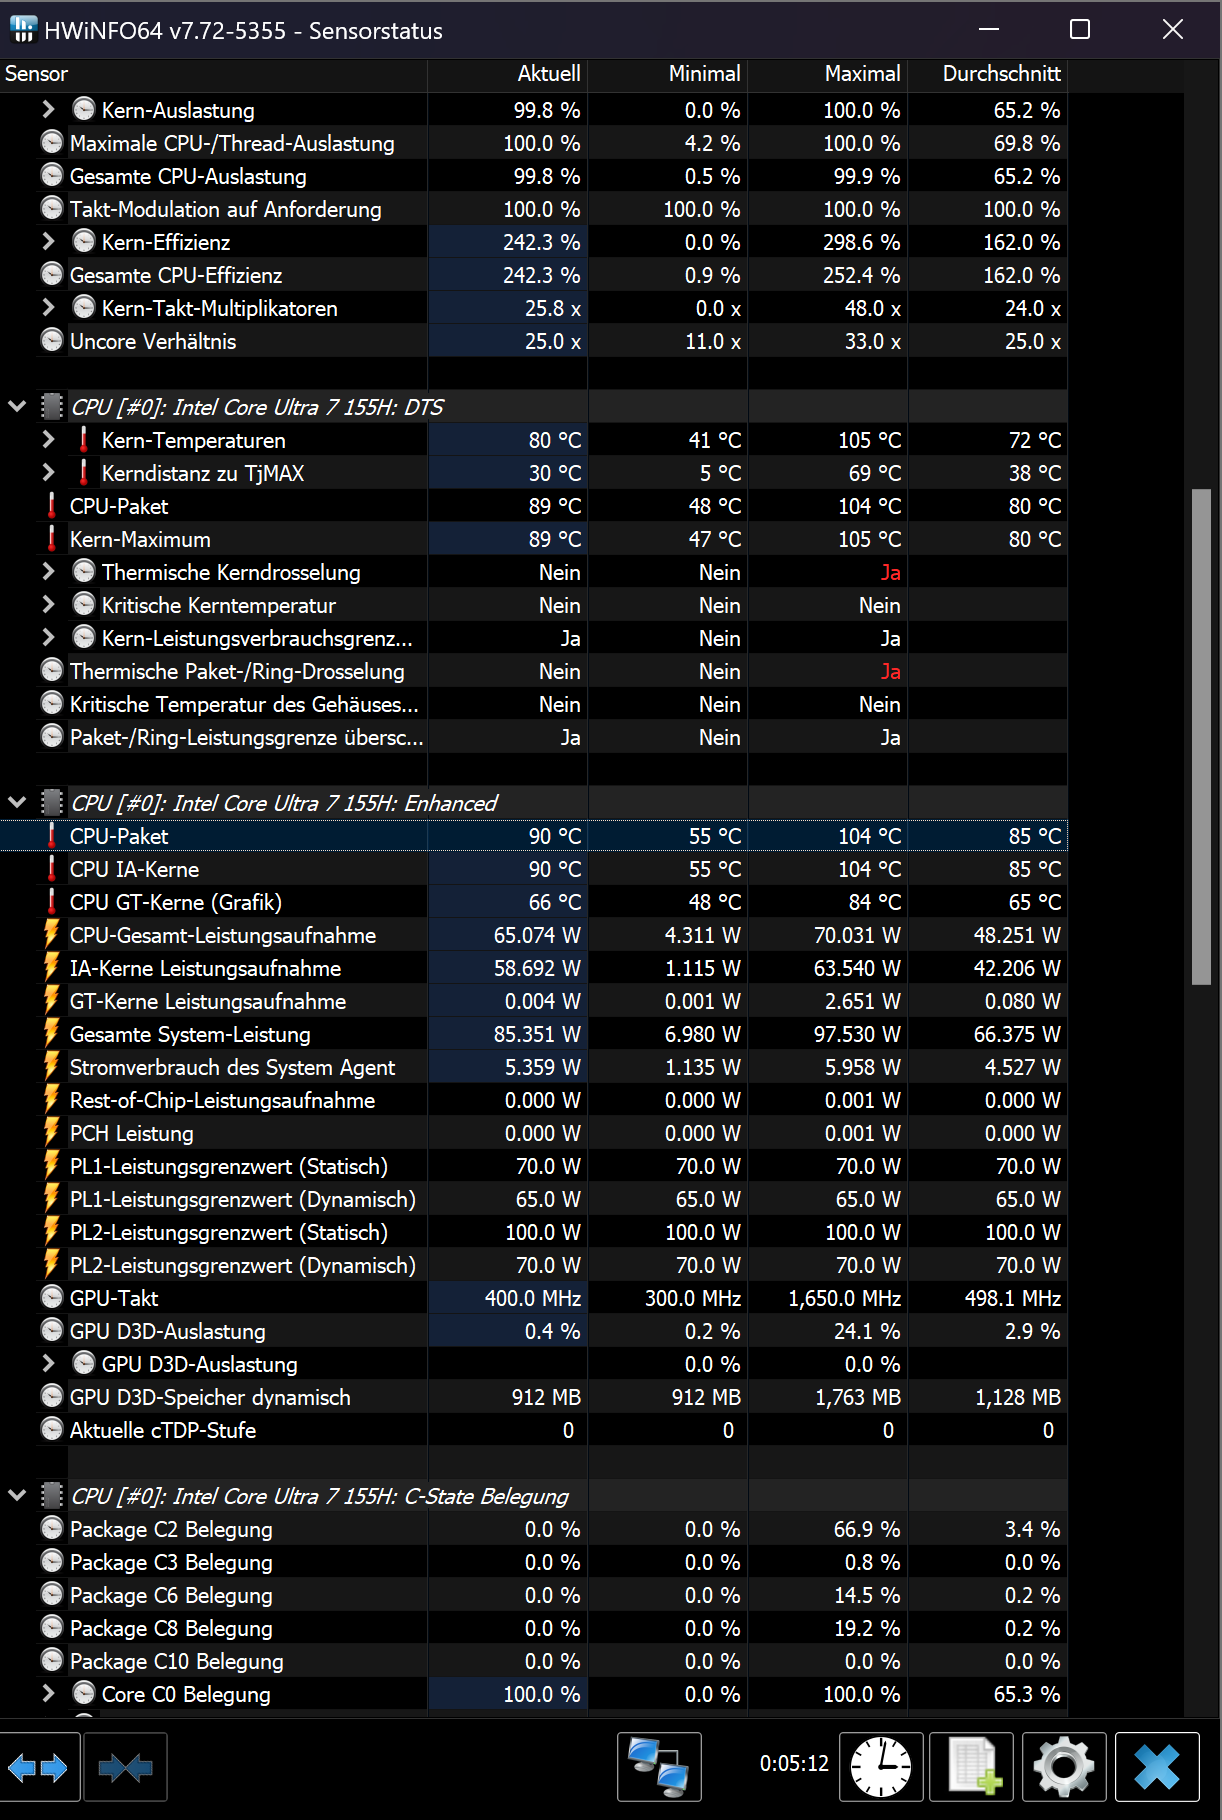Viewport: 1222px width, 1820px height.
Task: Expand the GPU D3D-Auslastung sub-row
Action: tap(48, 1363)
